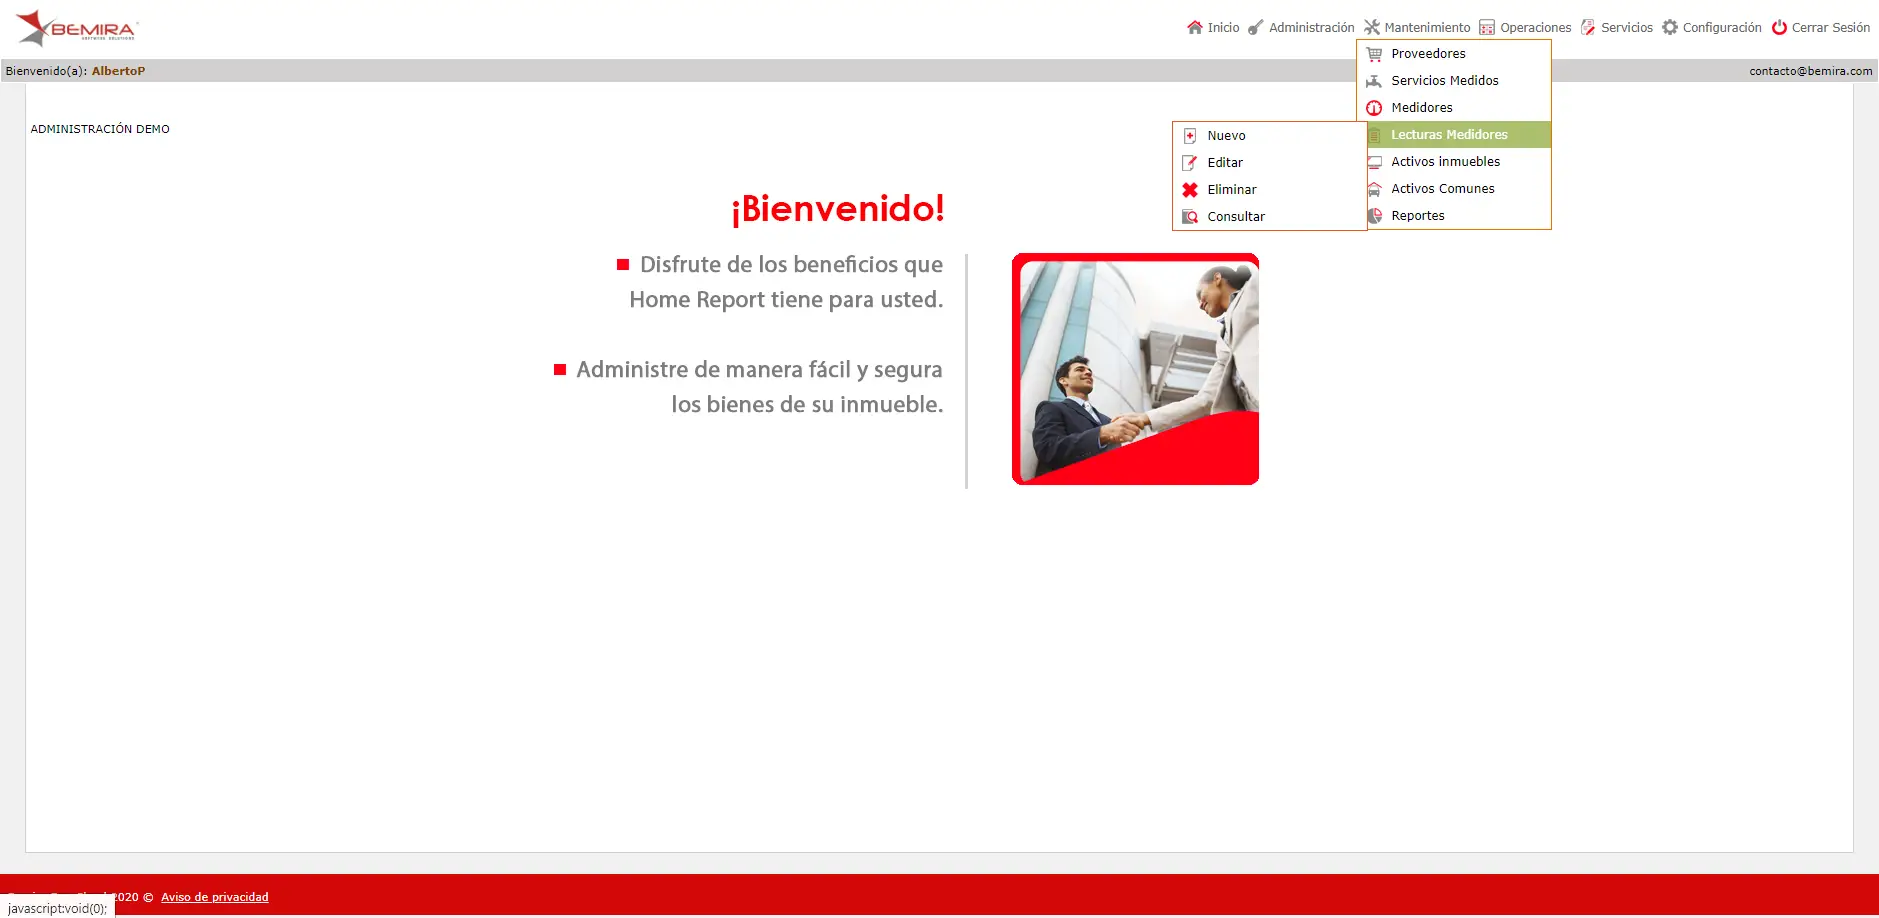Click the ADMINISTRACIÓN DEMO text

[x=100, y=129]
